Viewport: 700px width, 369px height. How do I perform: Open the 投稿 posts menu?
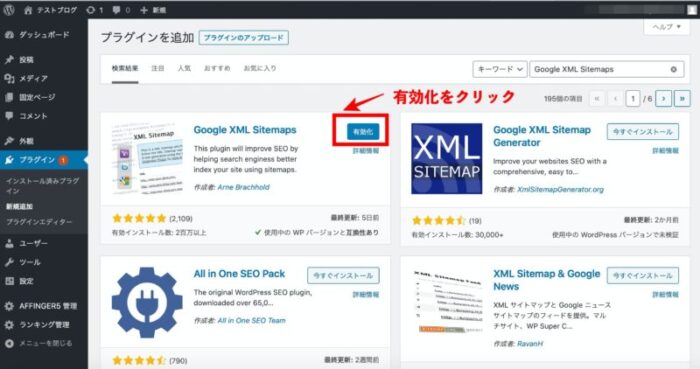click(x=44, y=59)
